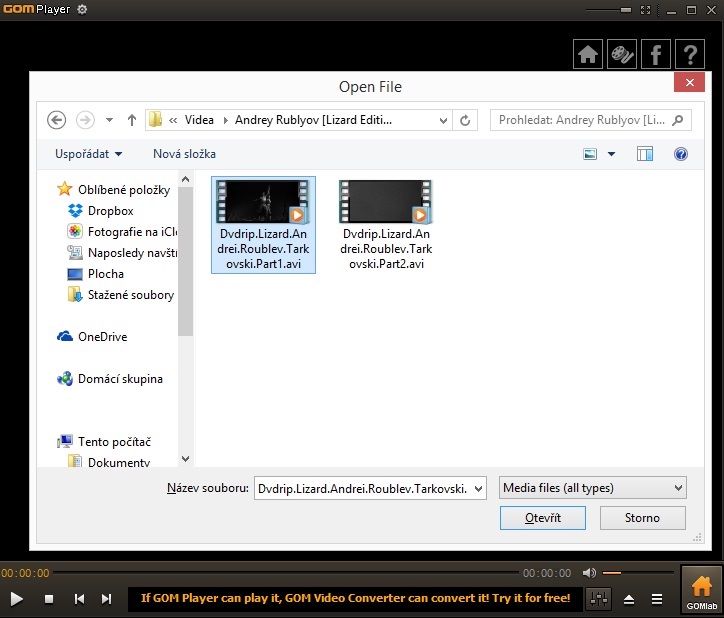The height and width of the screenshot is (618, 724).
Task: Go up one folder level
Action: tap(132, 120)
